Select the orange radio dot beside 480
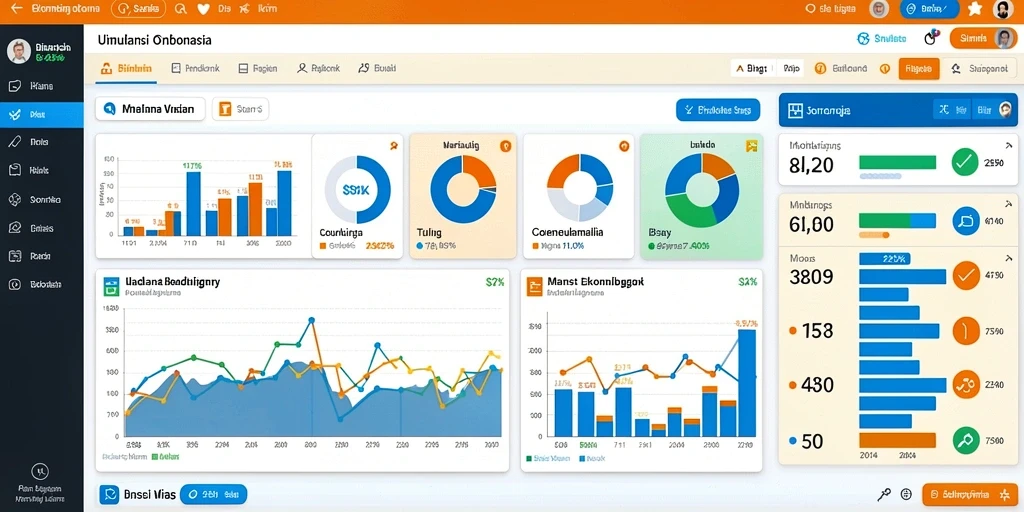This screenshot has width=1024, height=512. tap(793, 385)
